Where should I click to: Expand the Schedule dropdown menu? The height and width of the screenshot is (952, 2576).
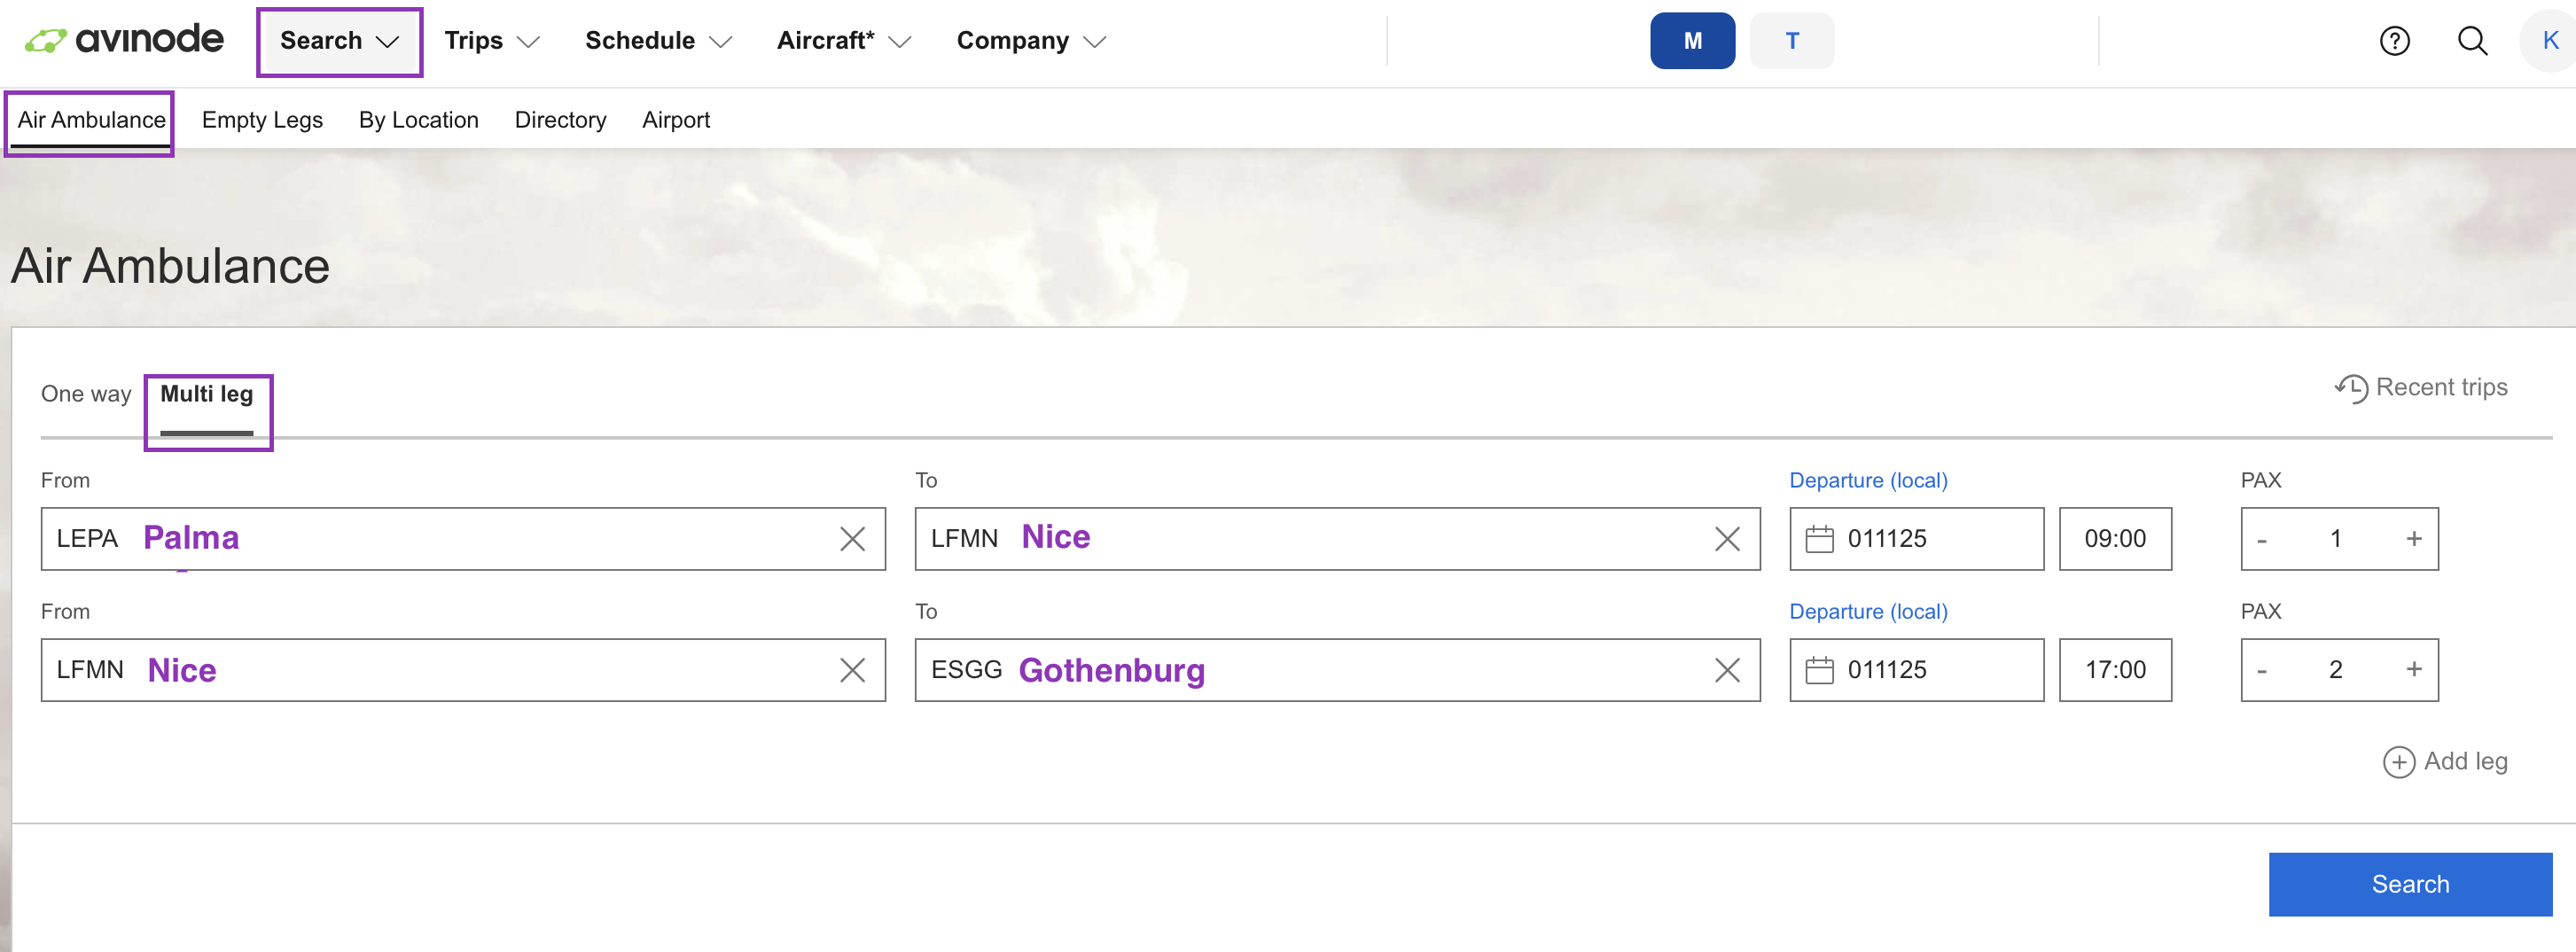658,41
